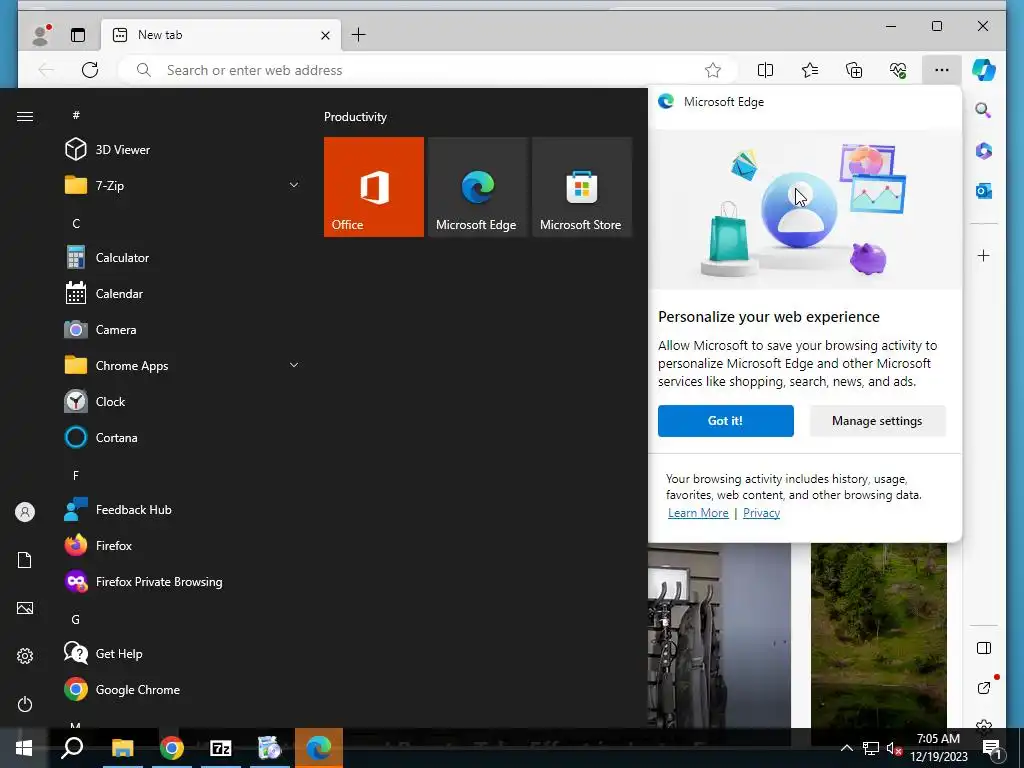Click the Microsoft Edge tile
The height and width of the screenshot is (768, 1024).
477,187
